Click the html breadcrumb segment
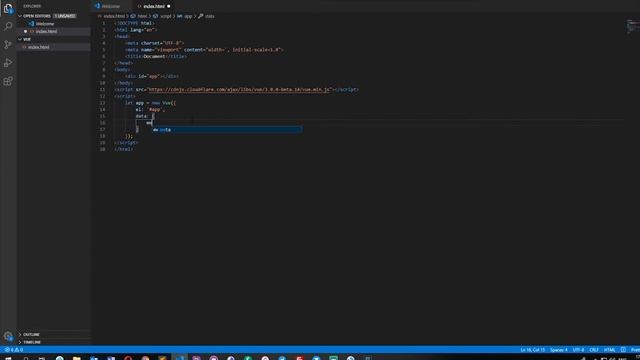Screen dimensions: 640x360 click(142, 16)
